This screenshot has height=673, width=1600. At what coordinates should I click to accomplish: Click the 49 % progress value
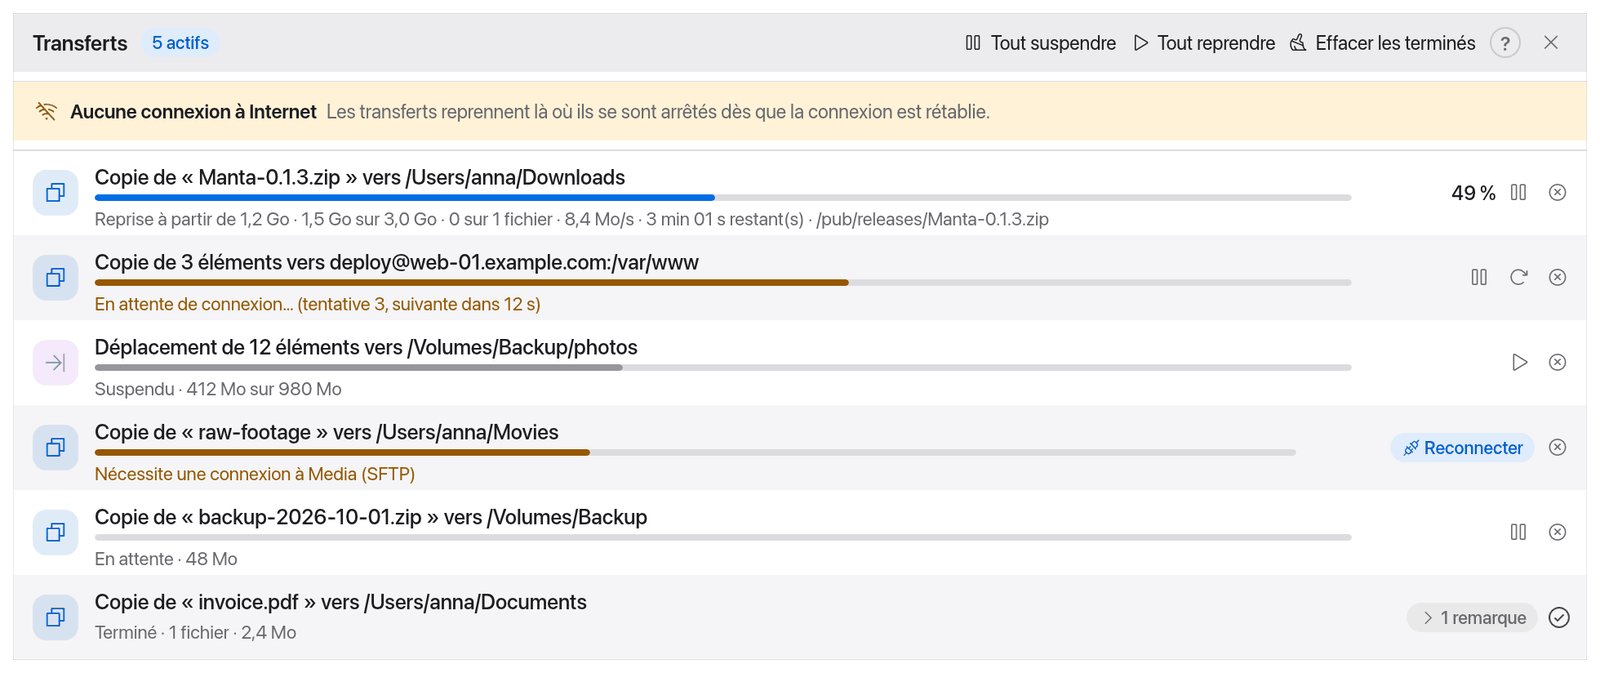[1473, 193]
